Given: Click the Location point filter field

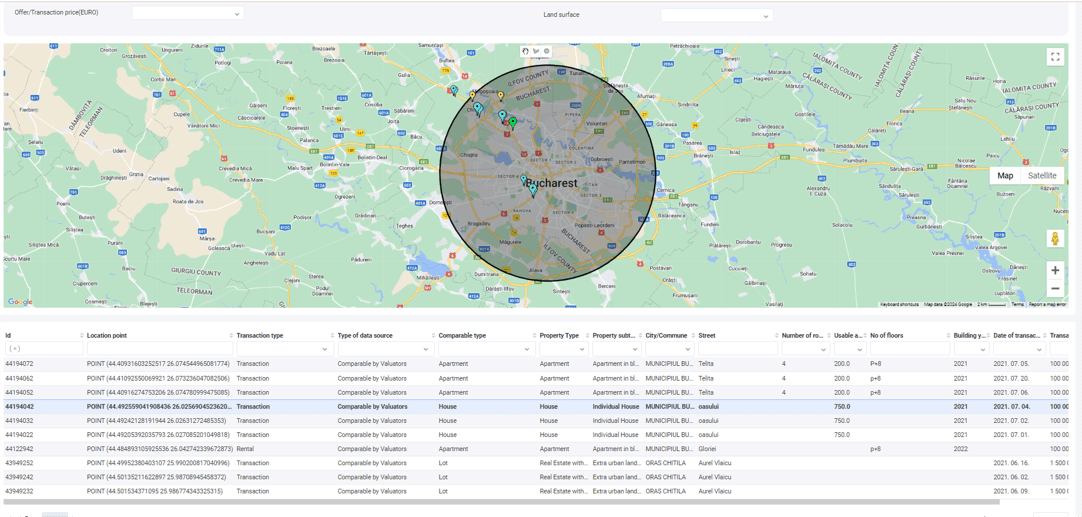Looking at the screenshot, I should [x=159, y=349].
